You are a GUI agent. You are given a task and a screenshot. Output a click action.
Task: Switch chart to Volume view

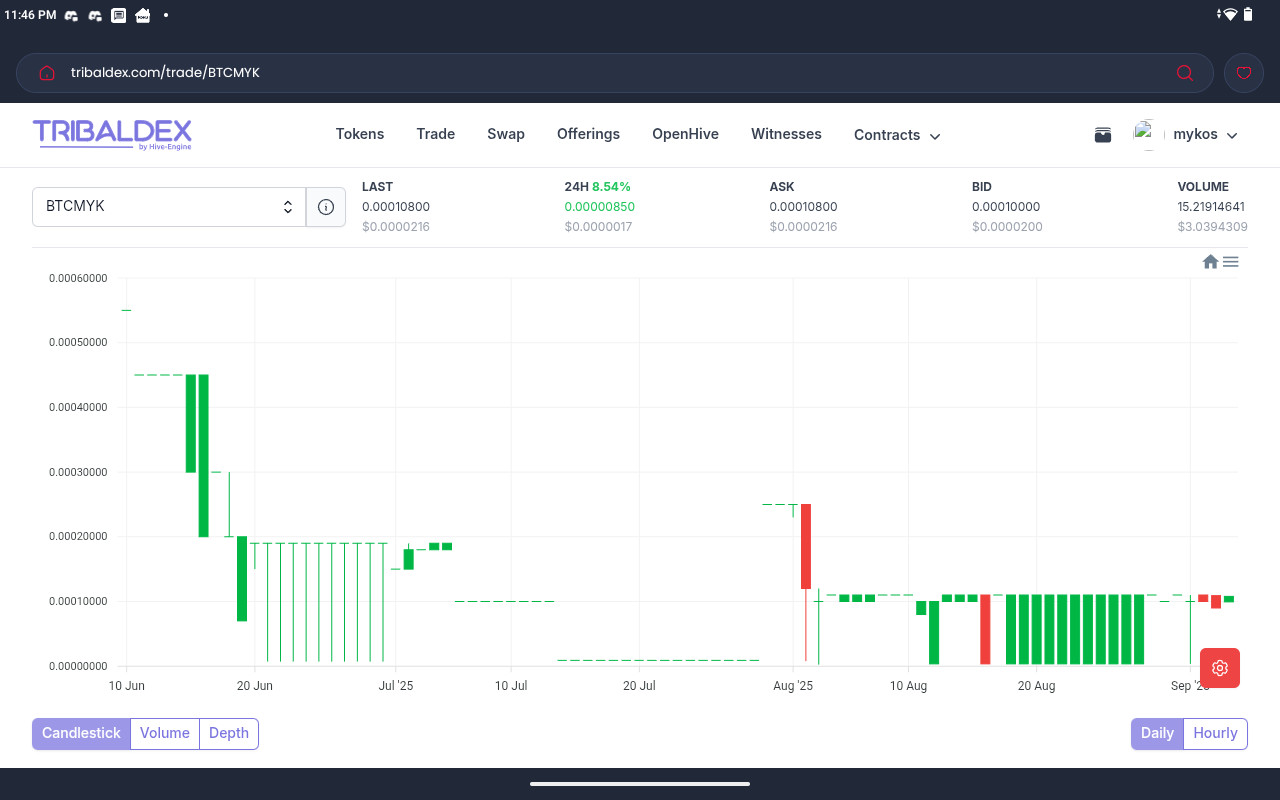click(165, 733)
